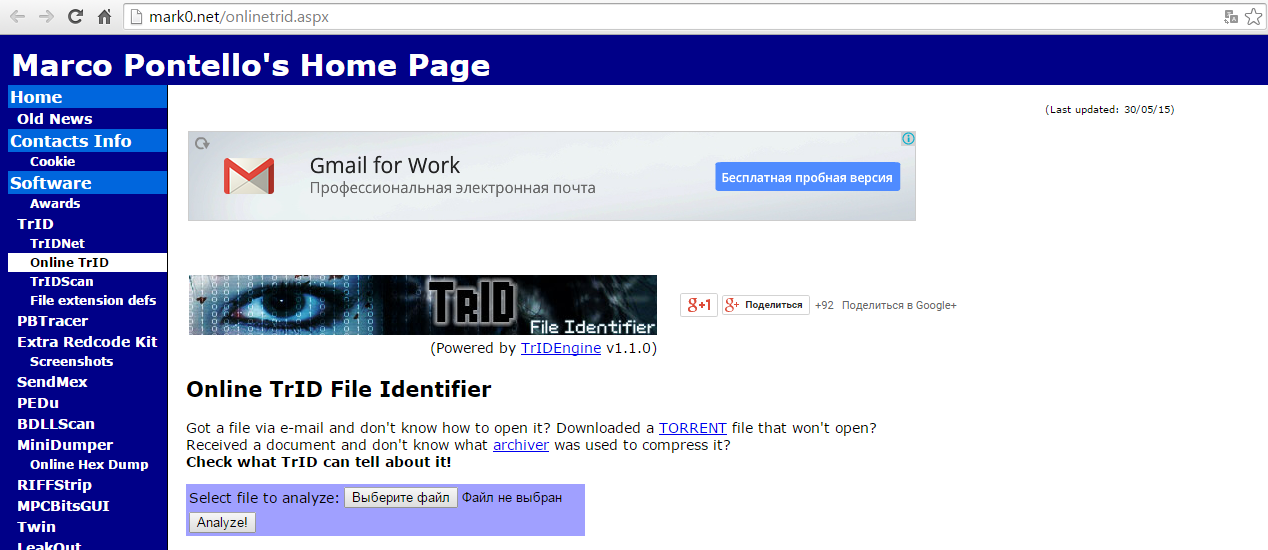Click the ad info icon on the banner
The width and height of the screenshot is (1268, 550).
click(x=908, y=139)
